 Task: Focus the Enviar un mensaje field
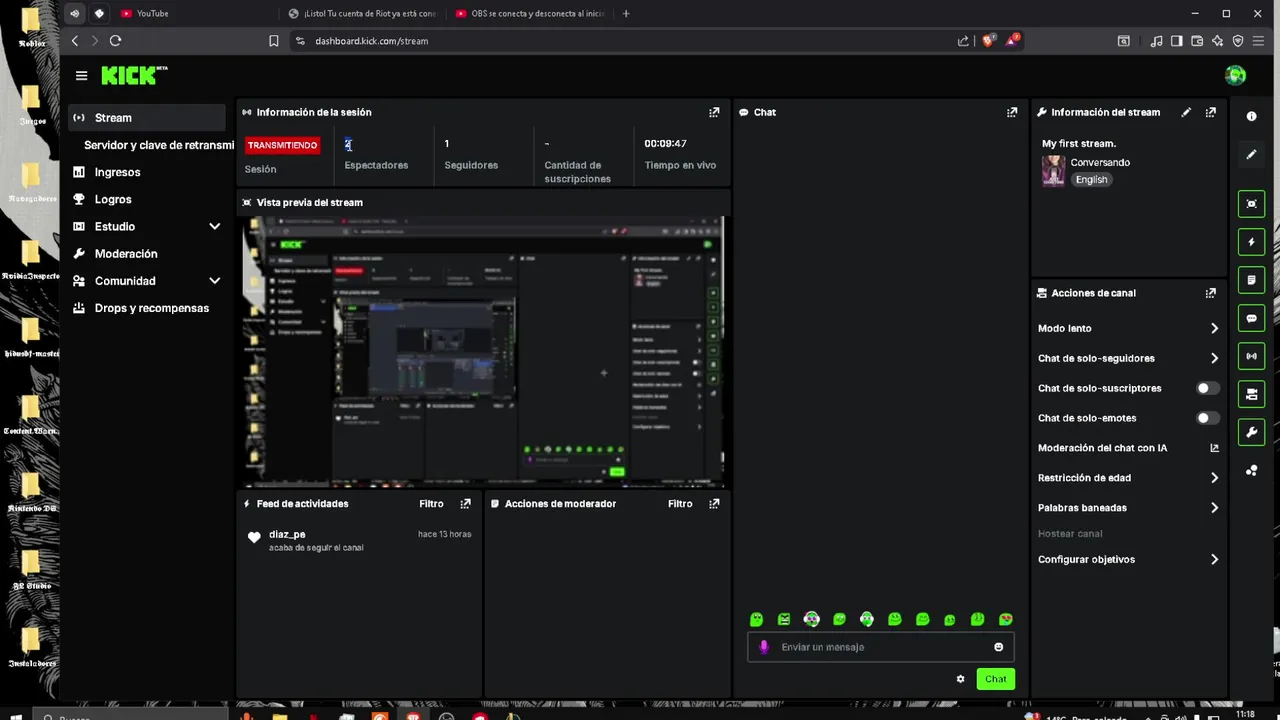click(x=881, y=647)
